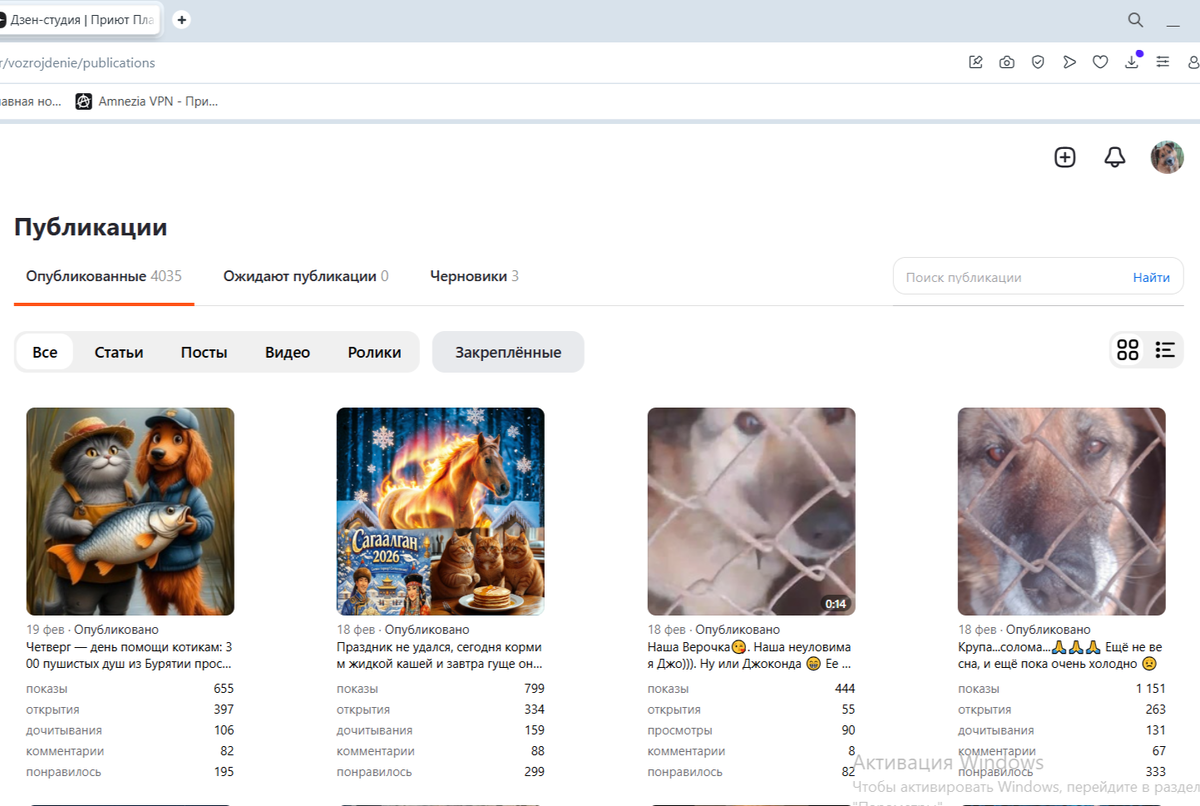Open the browser profile icon at the toolbar edge
Image resolution: width=1200 pixels, height=806 pixels.
click(1193, 62)
